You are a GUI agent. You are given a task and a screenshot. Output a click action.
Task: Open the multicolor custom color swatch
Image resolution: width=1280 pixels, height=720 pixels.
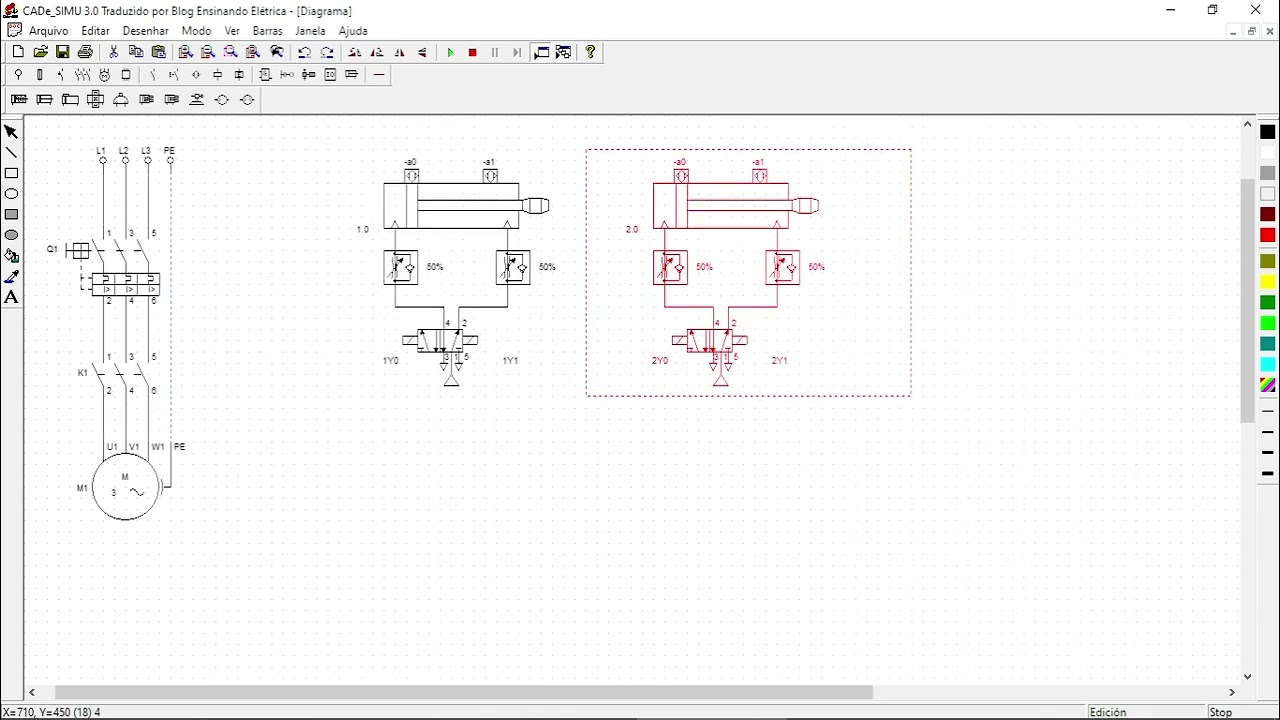(x=1268, y=385)
